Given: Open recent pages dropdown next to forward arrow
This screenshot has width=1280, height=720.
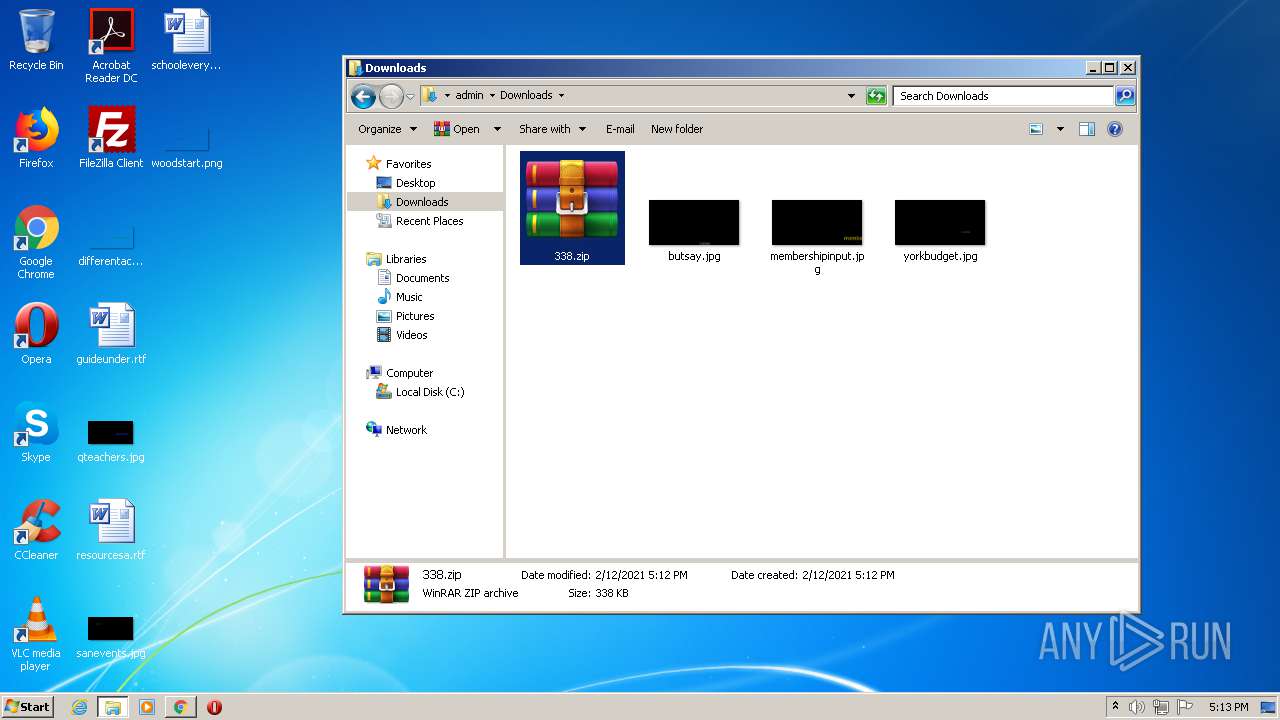Looking at the screenshot, I should (410, 96).
